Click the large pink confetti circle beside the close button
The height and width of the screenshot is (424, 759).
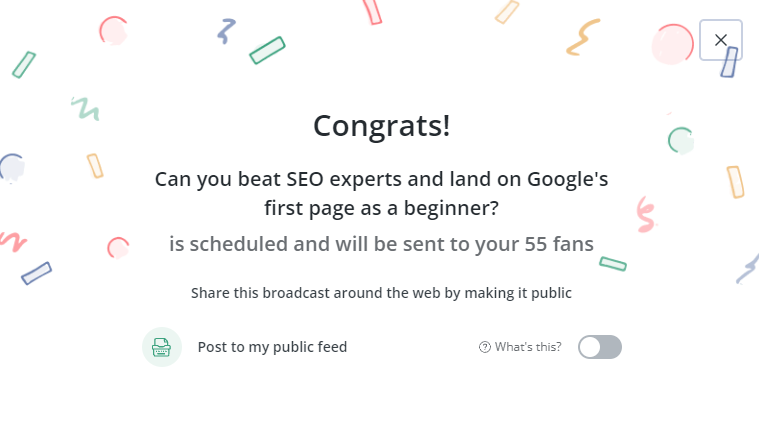pos(673,43)
